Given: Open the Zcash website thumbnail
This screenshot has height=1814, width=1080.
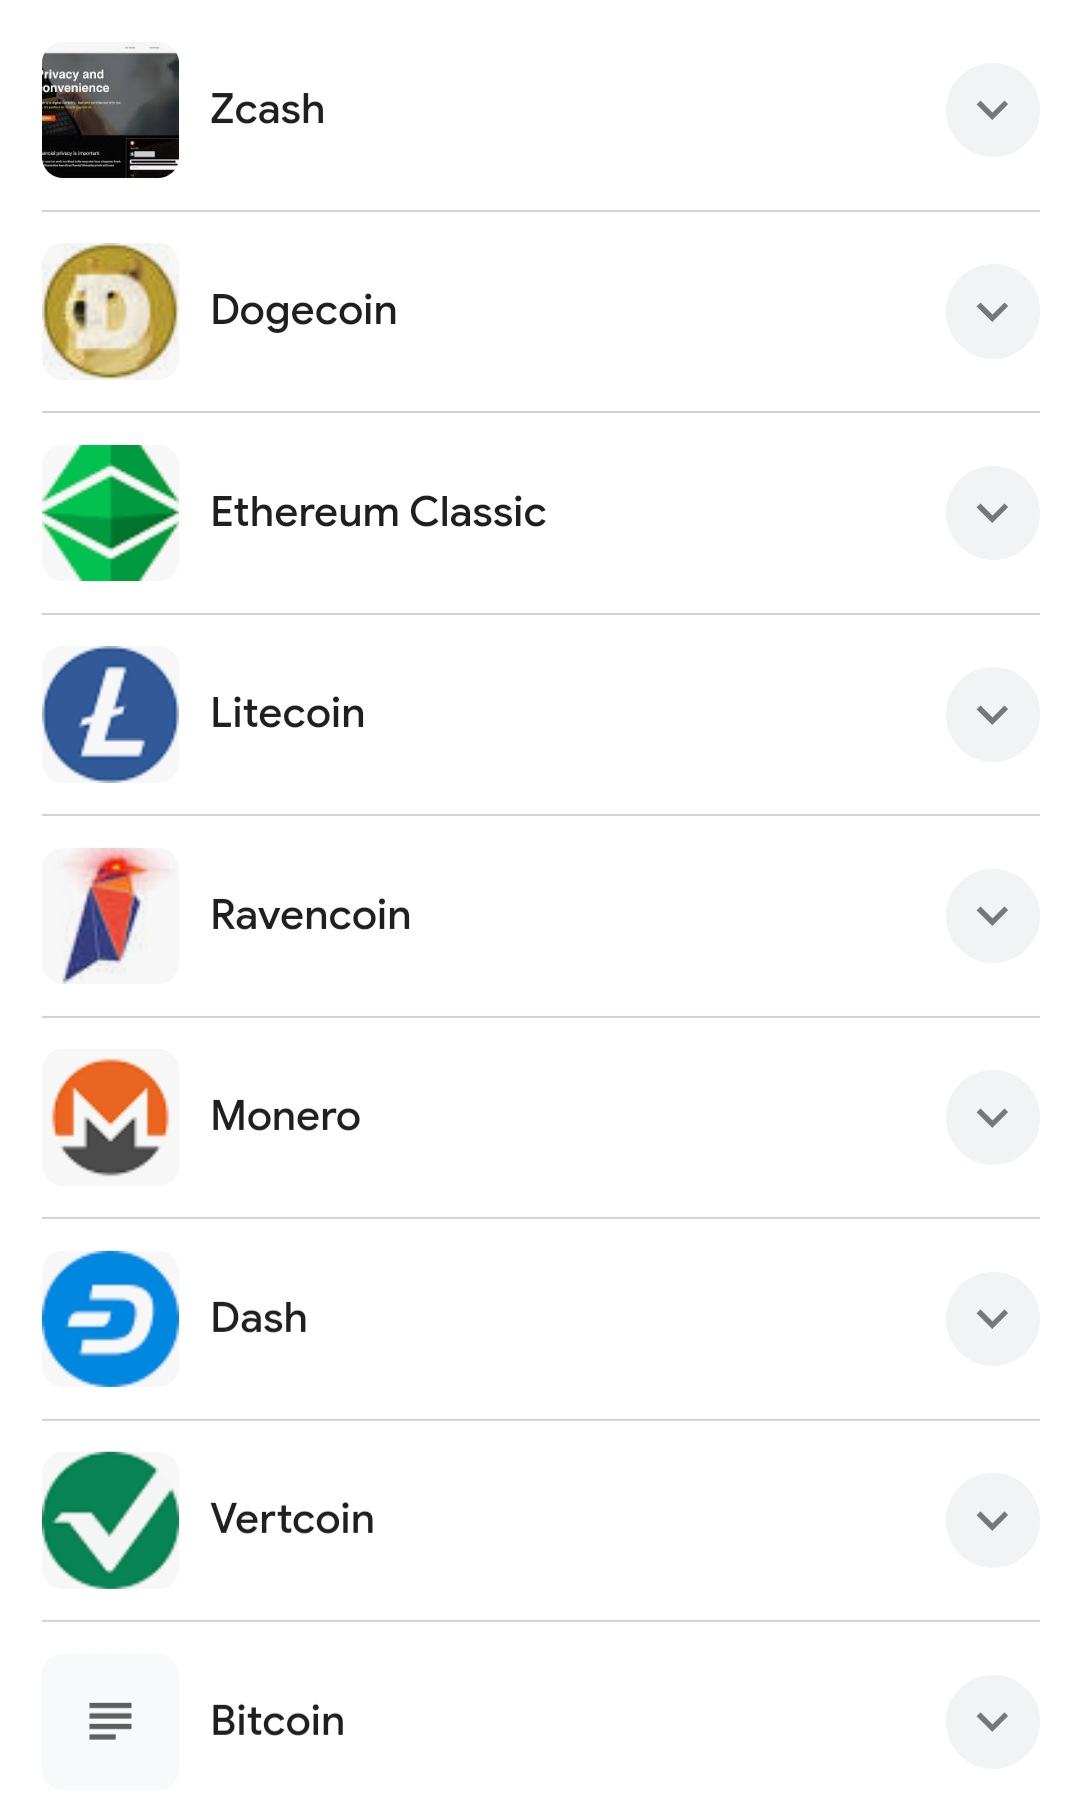Looking at the screenshot, I should pos(110,110).
